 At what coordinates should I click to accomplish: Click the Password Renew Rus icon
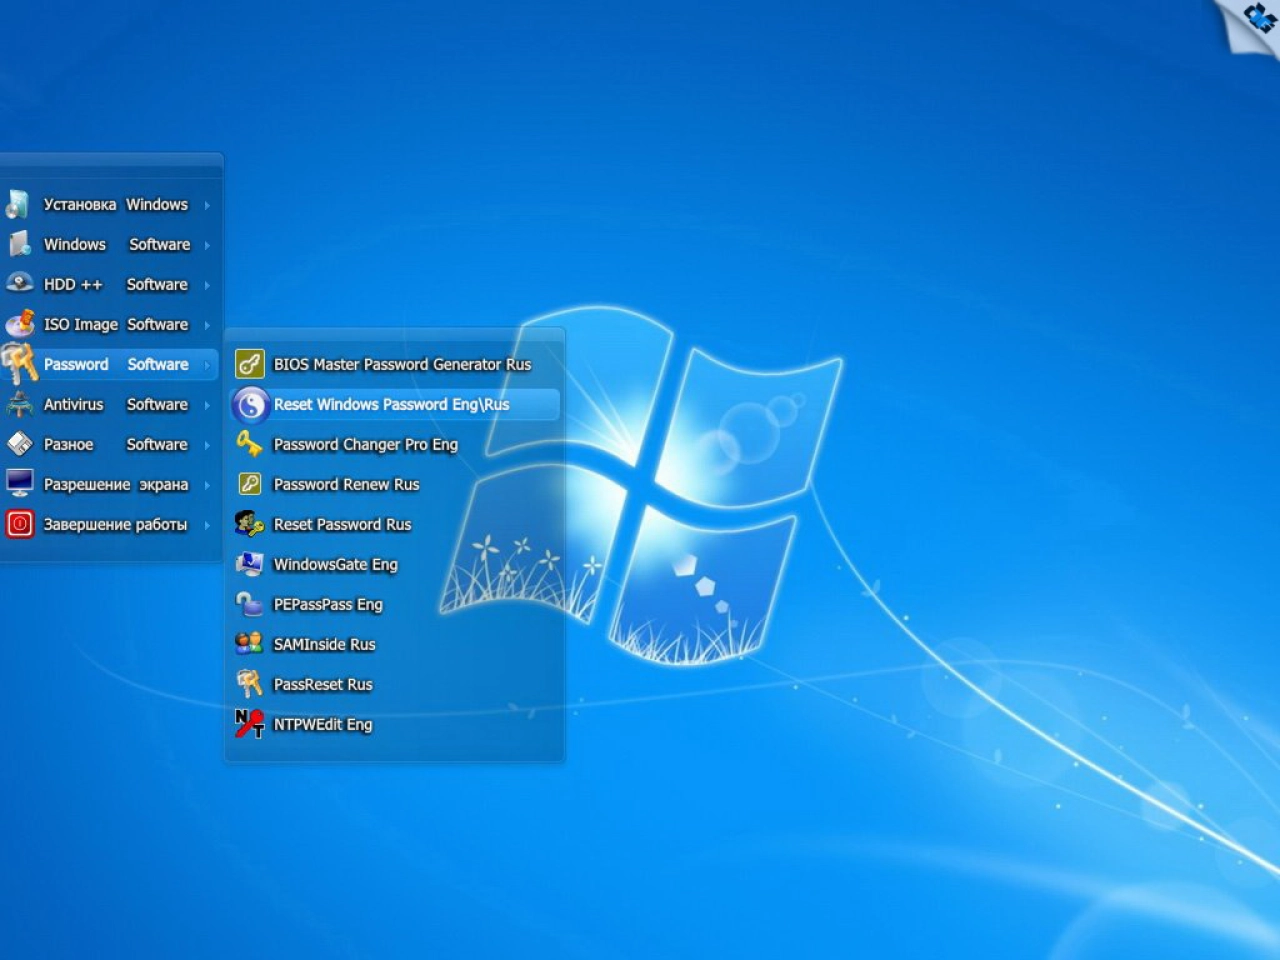tap(250, 484)
